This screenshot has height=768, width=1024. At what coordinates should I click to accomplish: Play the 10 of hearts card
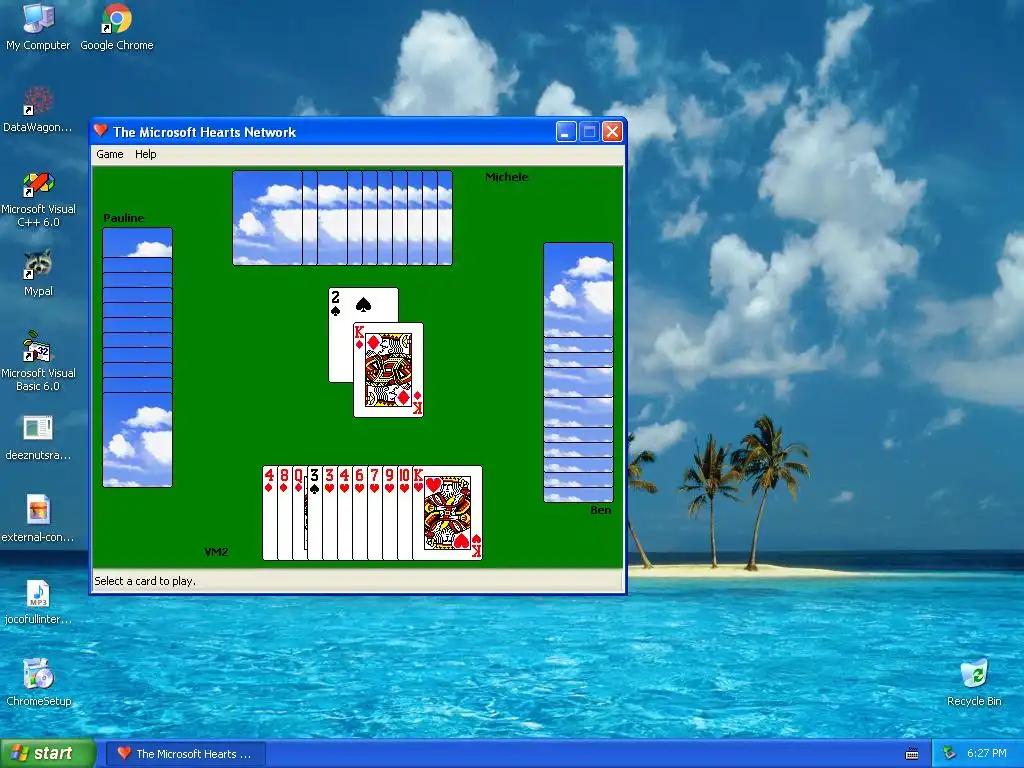tap(405, 513)
